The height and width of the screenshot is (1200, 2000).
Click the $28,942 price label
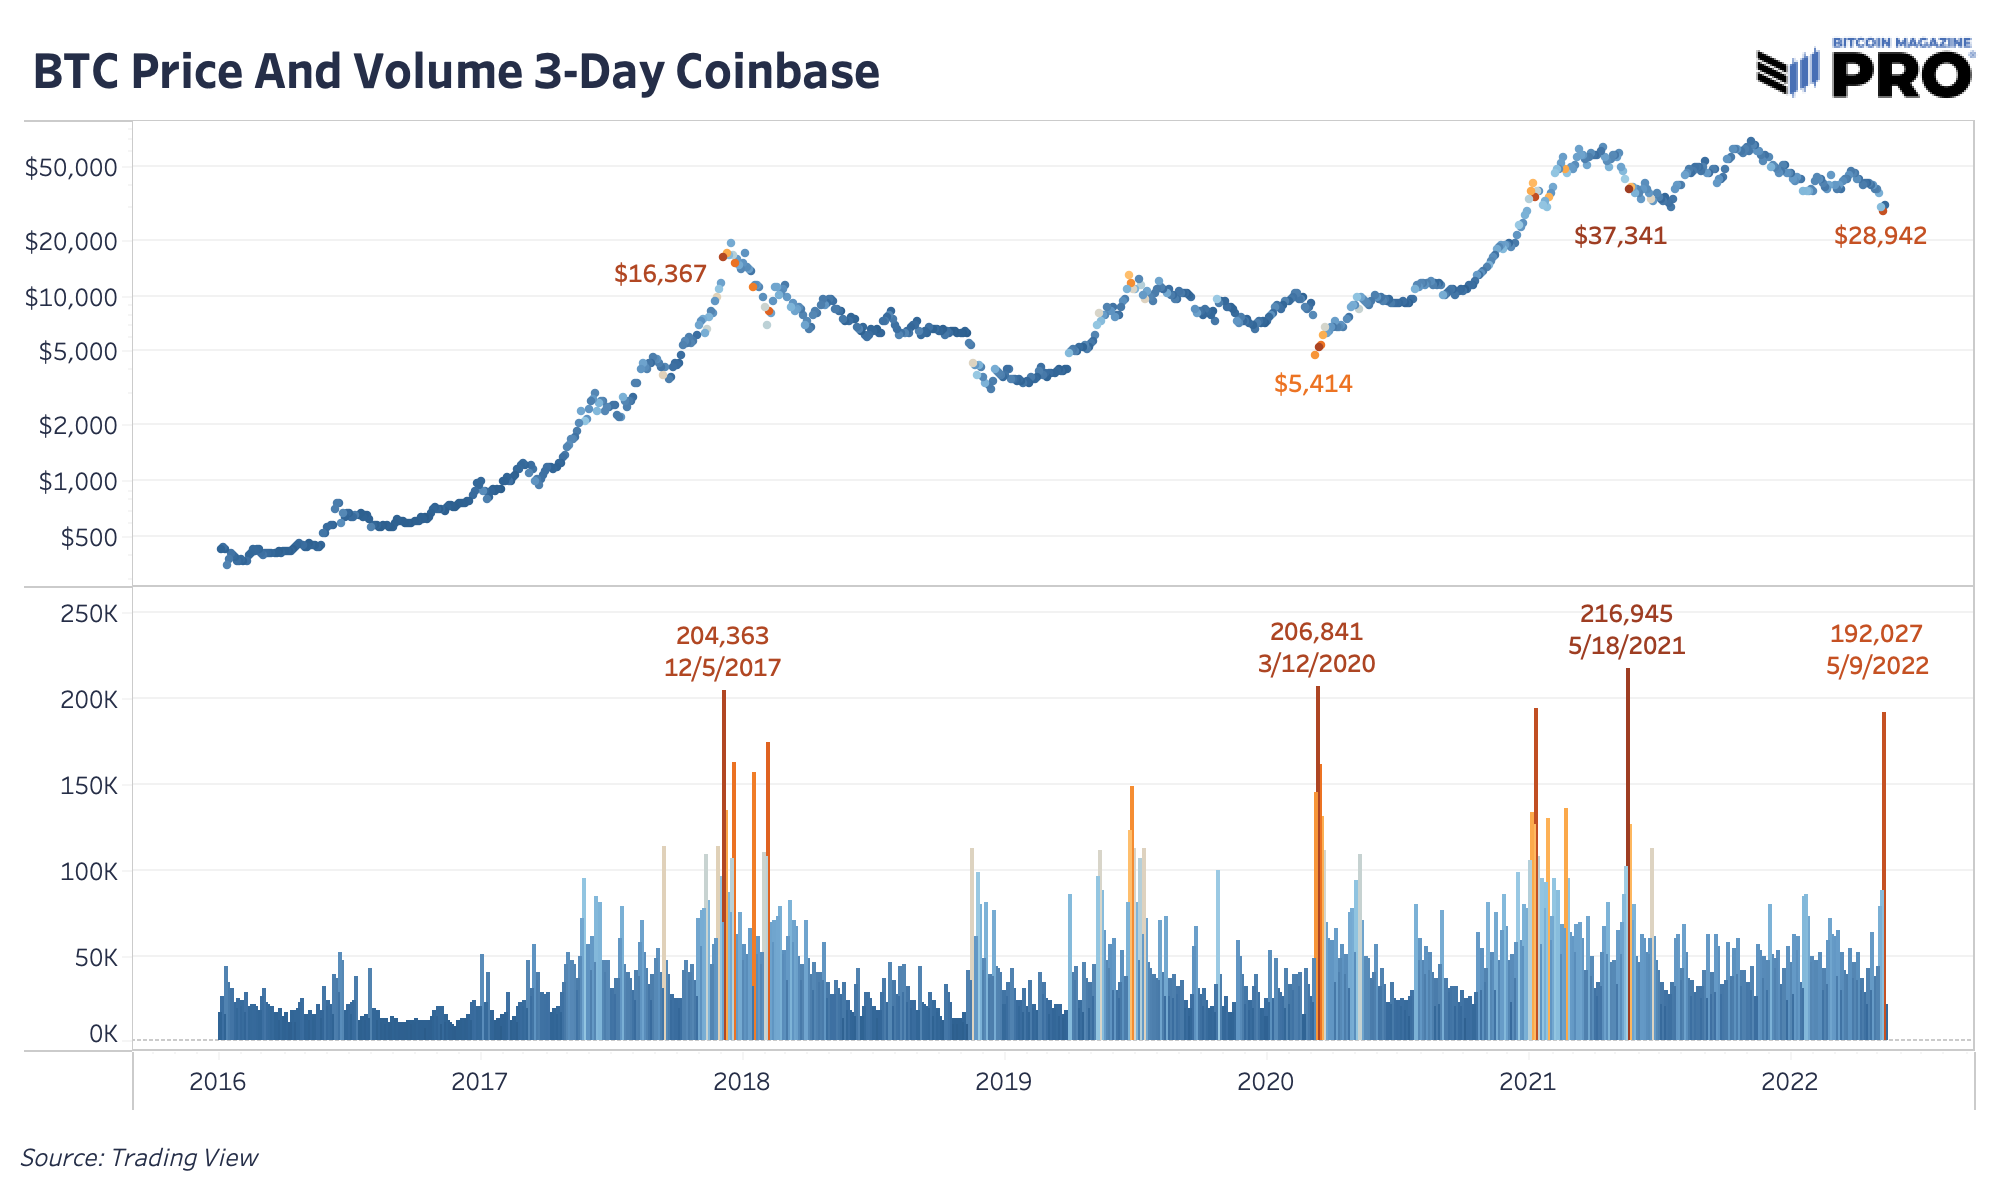(1880, 236)
